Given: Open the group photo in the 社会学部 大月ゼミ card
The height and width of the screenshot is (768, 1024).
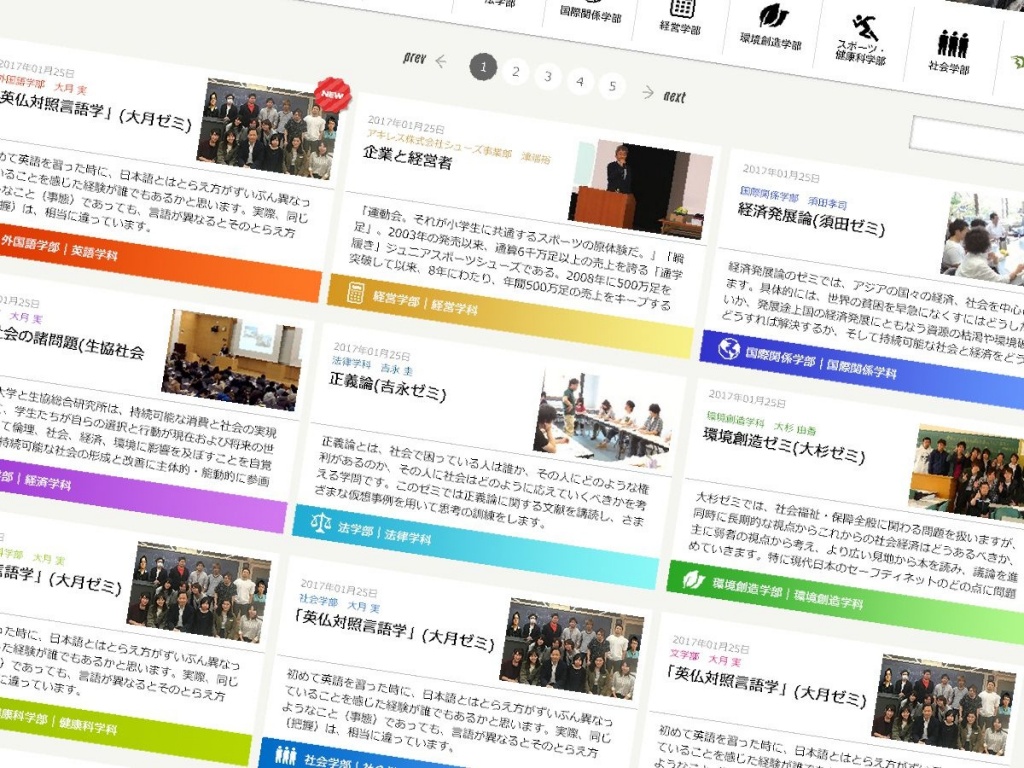Looking at the screenshot, I should 571,649.
